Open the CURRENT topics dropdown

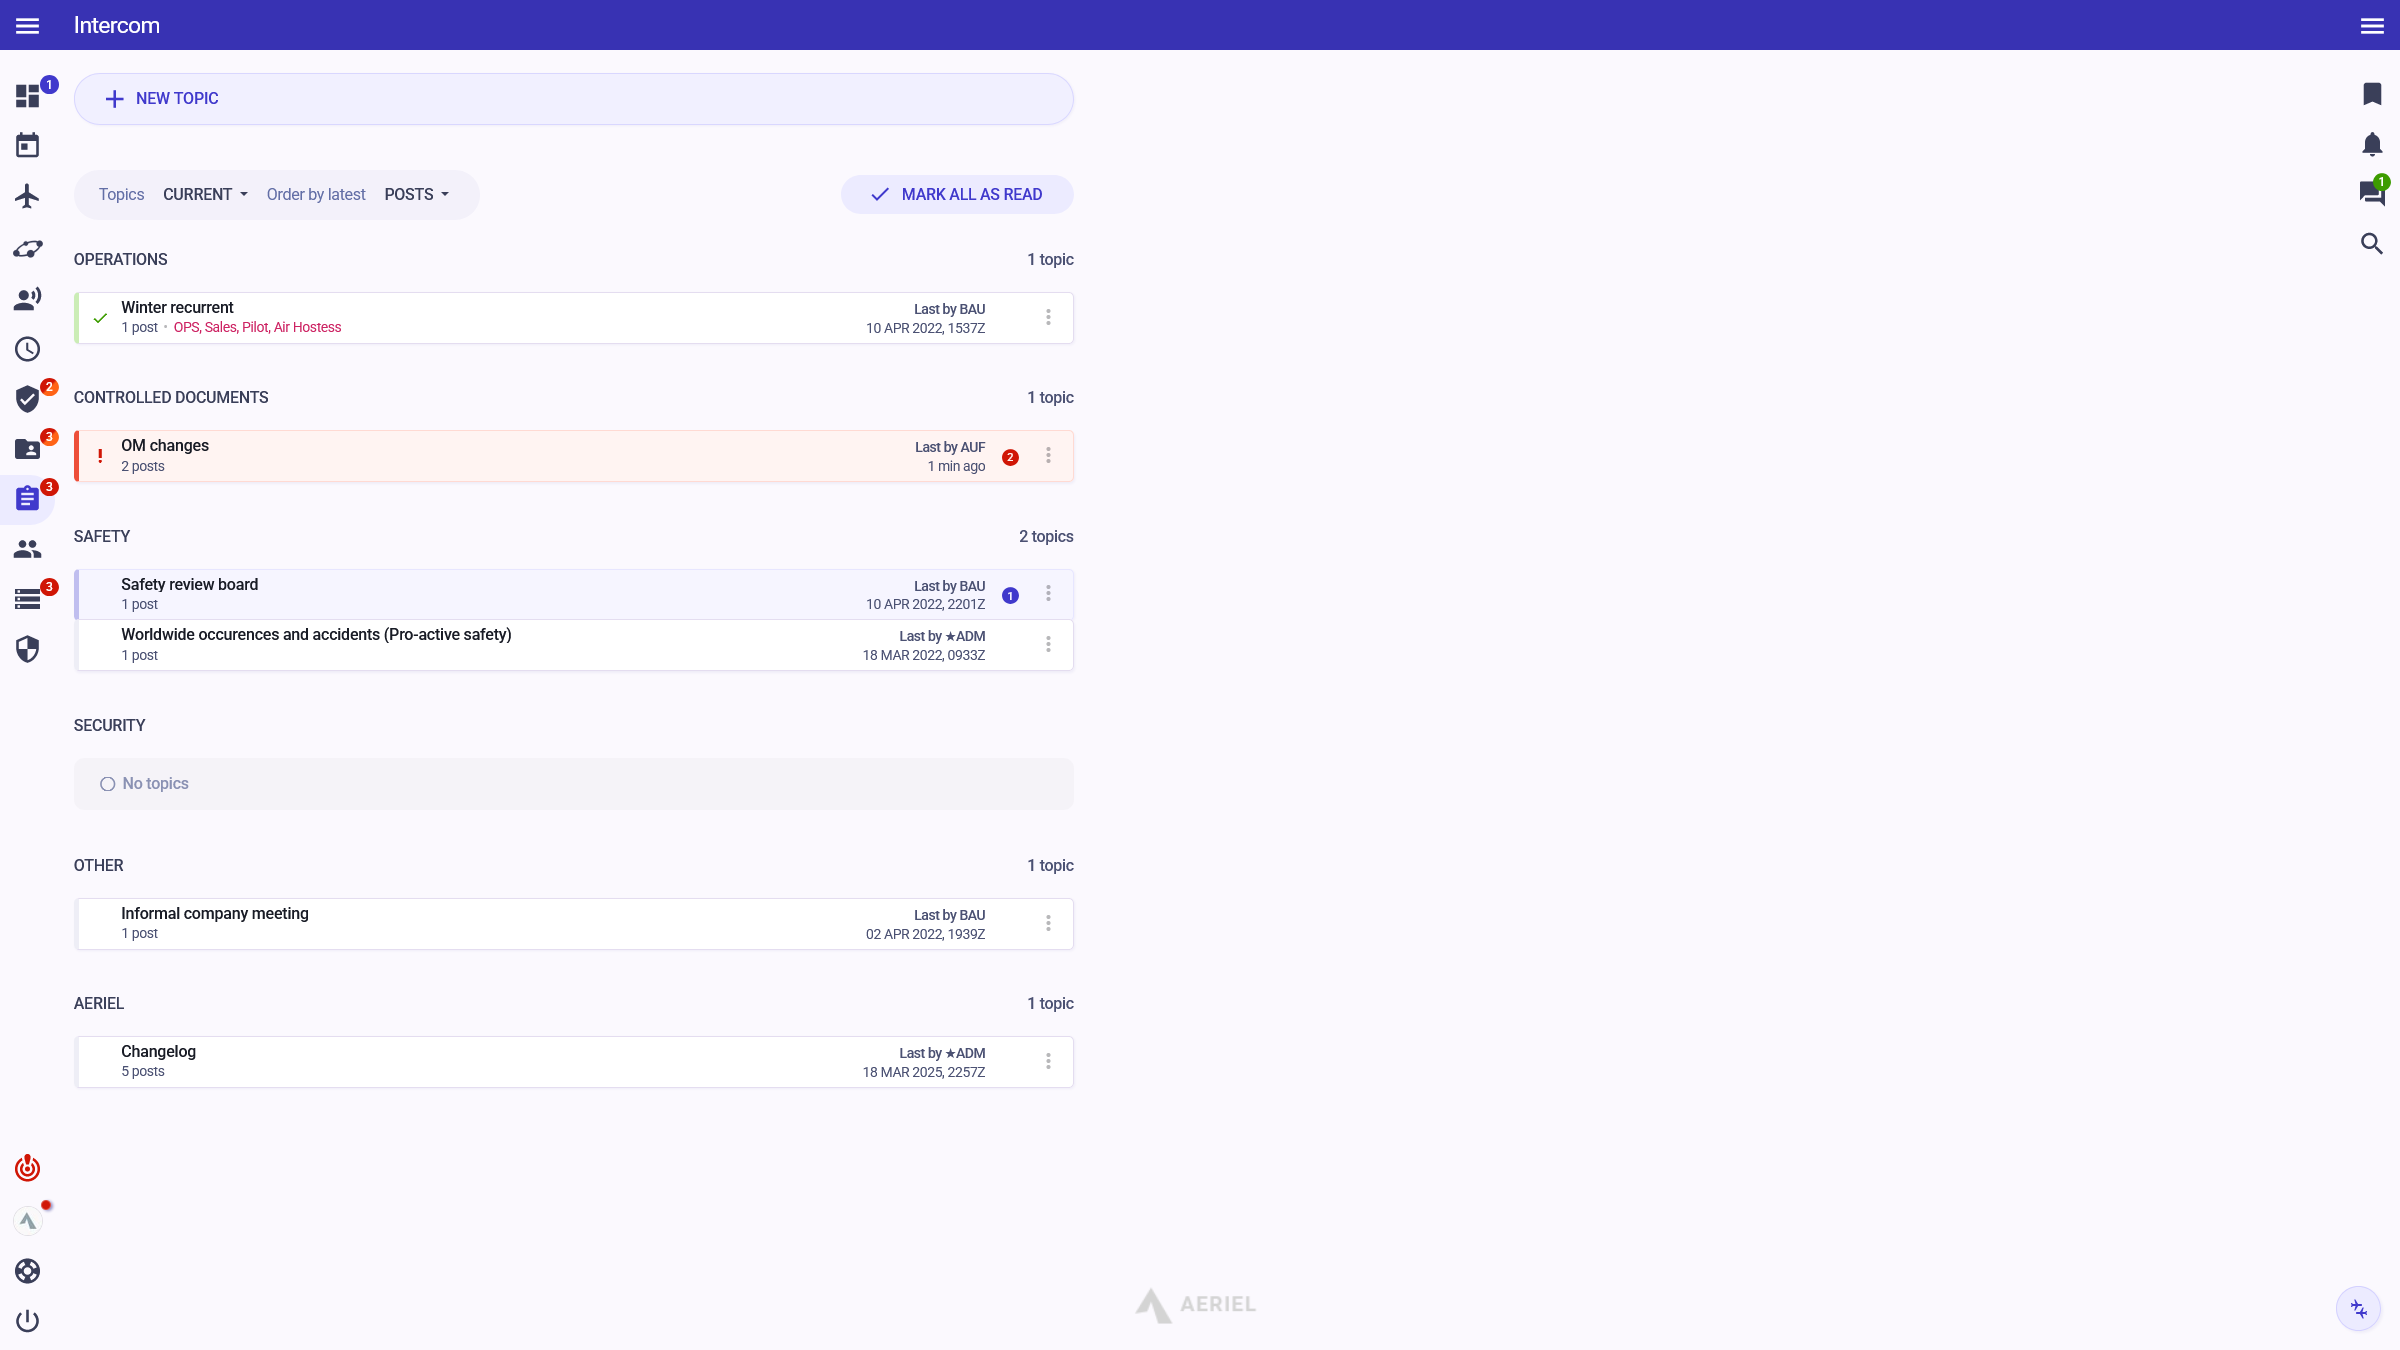(205, 195)
